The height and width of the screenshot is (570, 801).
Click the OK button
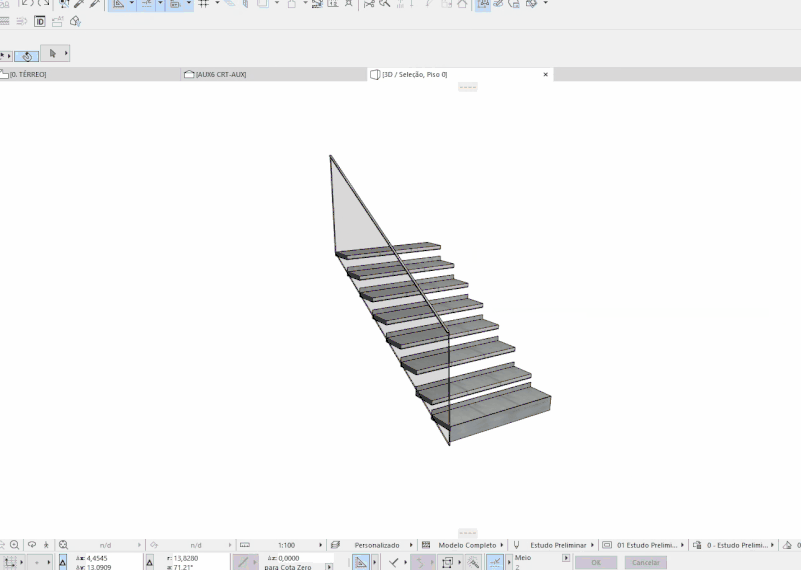[596, 562]
